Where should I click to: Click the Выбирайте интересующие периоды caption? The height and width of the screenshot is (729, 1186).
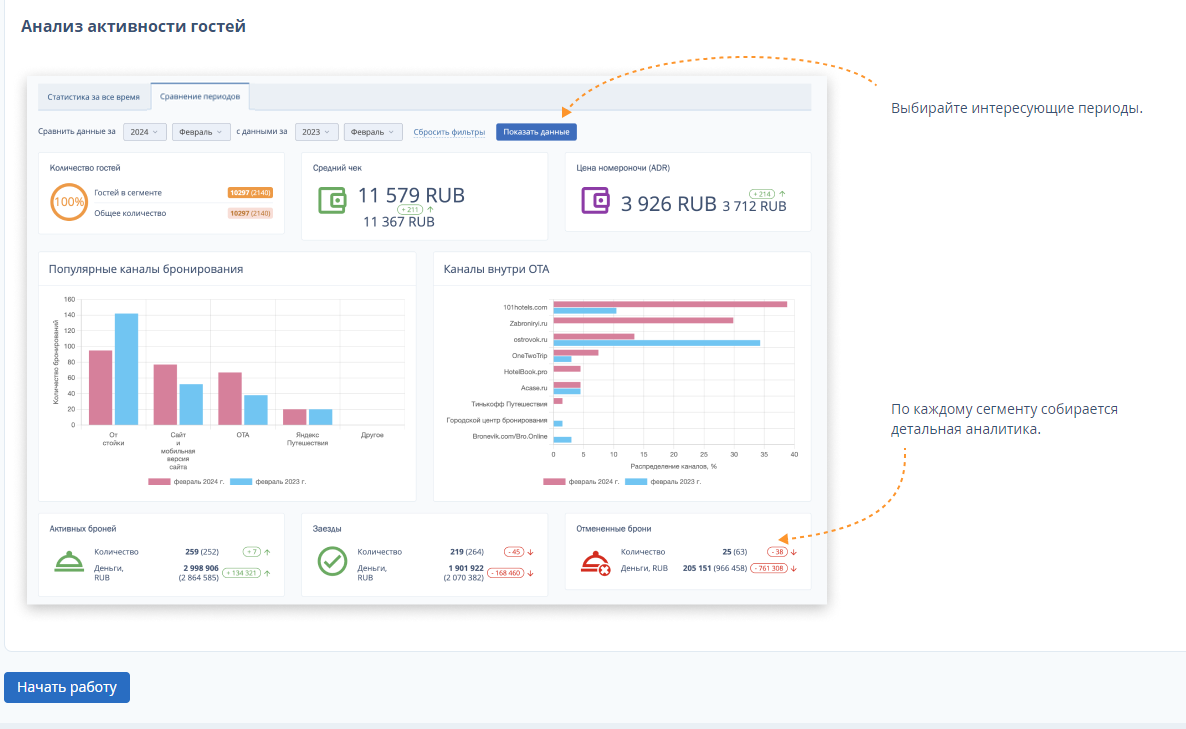(1017, 108)
